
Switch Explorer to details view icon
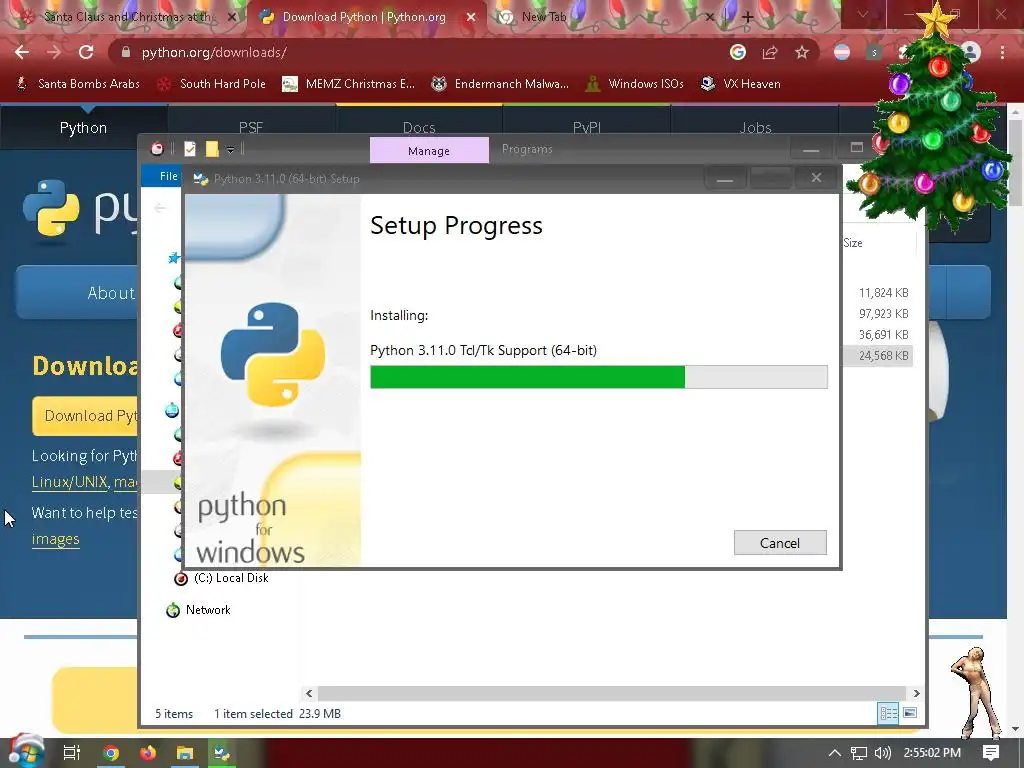tap(888, 713)
